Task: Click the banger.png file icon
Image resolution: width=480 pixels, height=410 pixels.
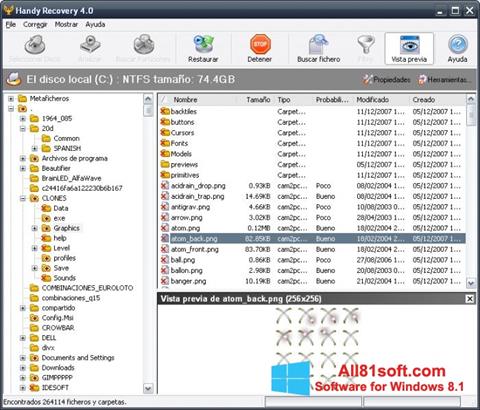Action: pos(165,281)
